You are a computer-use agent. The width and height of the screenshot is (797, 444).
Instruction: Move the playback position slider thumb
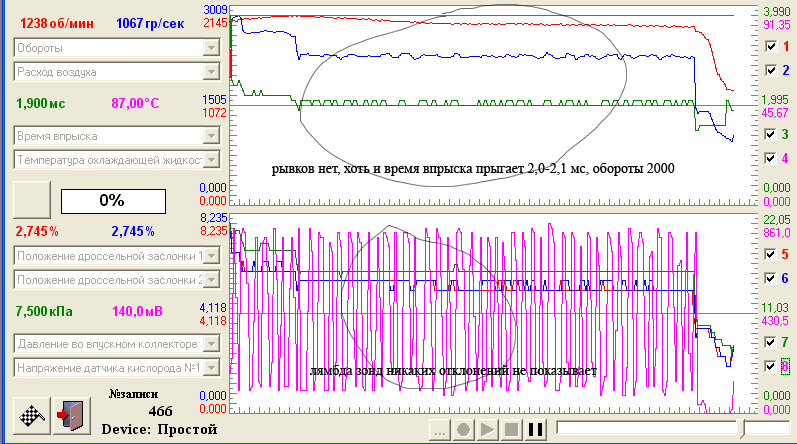pyautogui.click(x=742, y=429)
